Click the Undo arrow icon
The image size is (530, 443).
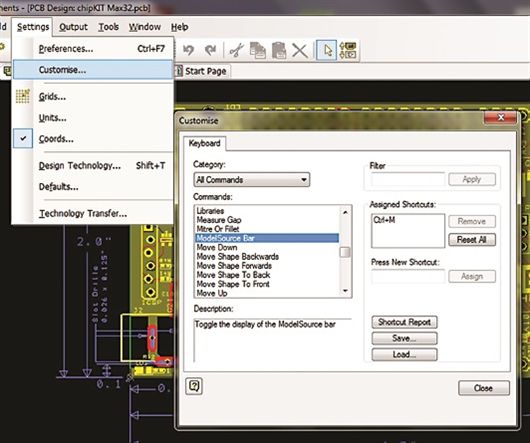tap(189, 50)
